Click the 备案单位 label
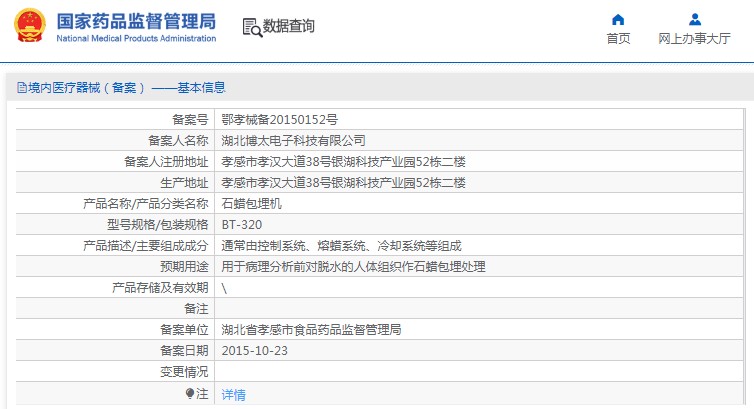Image resolution: width=754 pixels, height=409 pixels. tap(185, 330)
